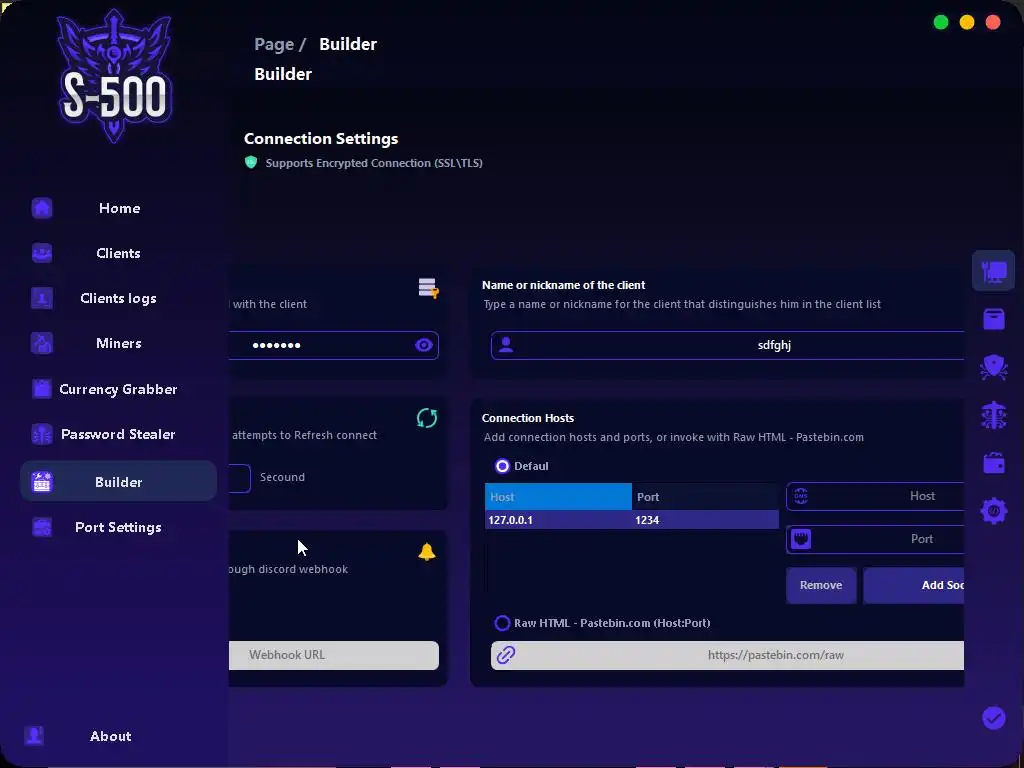Viewport: 1024px width, 768px height.
Task: Select Raw HTML - Pastebin.com radio button
Action: [502, 623]
